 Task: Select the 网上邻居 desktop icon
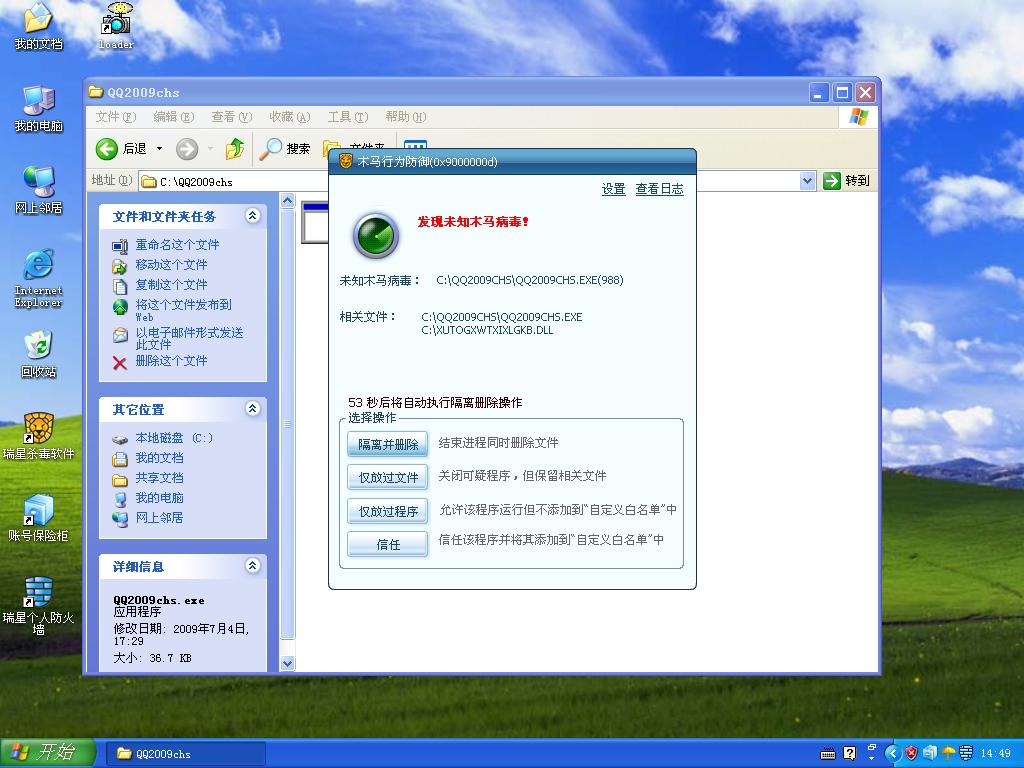click(38, 190)
